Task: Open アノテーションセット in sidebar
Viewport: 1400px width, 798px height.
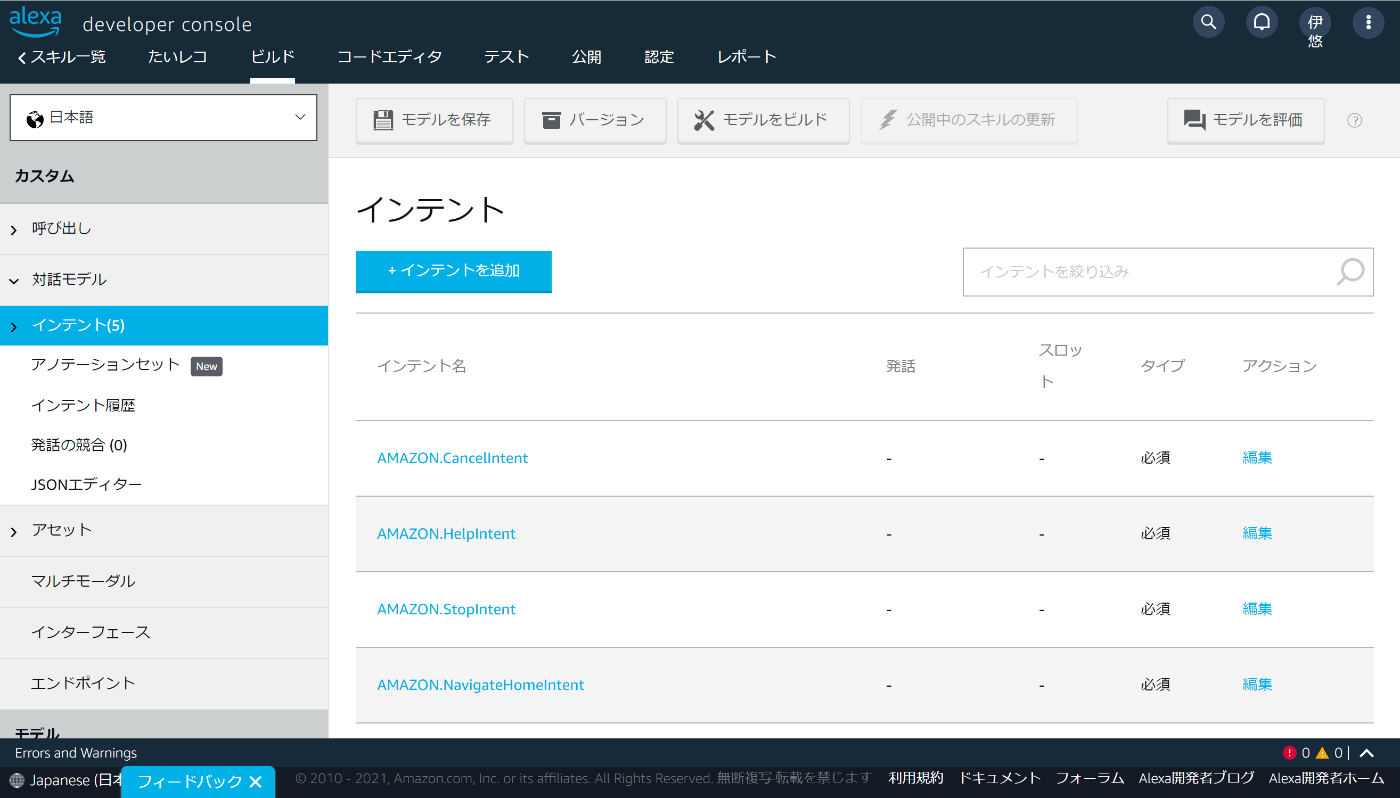Action: pyautogui.click(x=106, y=365)
